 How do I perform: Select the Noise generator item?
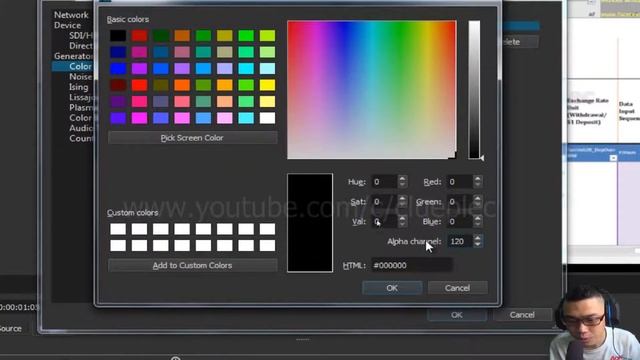80,77
